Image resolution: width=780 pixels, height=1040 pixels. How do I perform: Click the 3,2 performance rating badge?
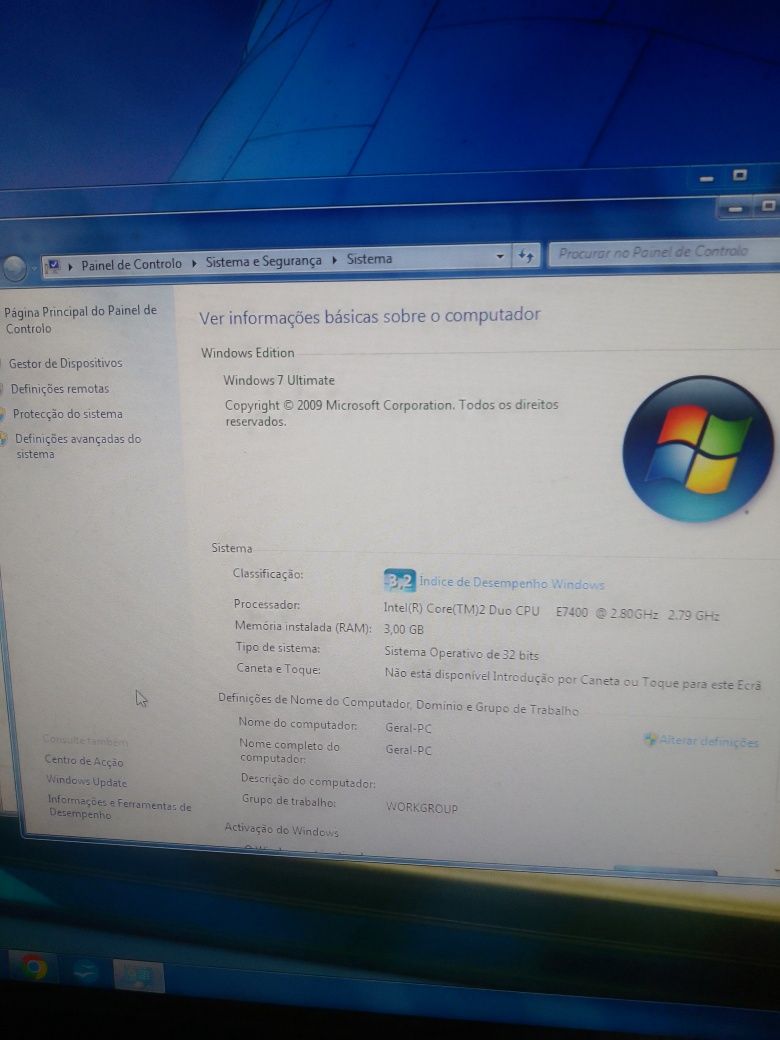point(399,581)
